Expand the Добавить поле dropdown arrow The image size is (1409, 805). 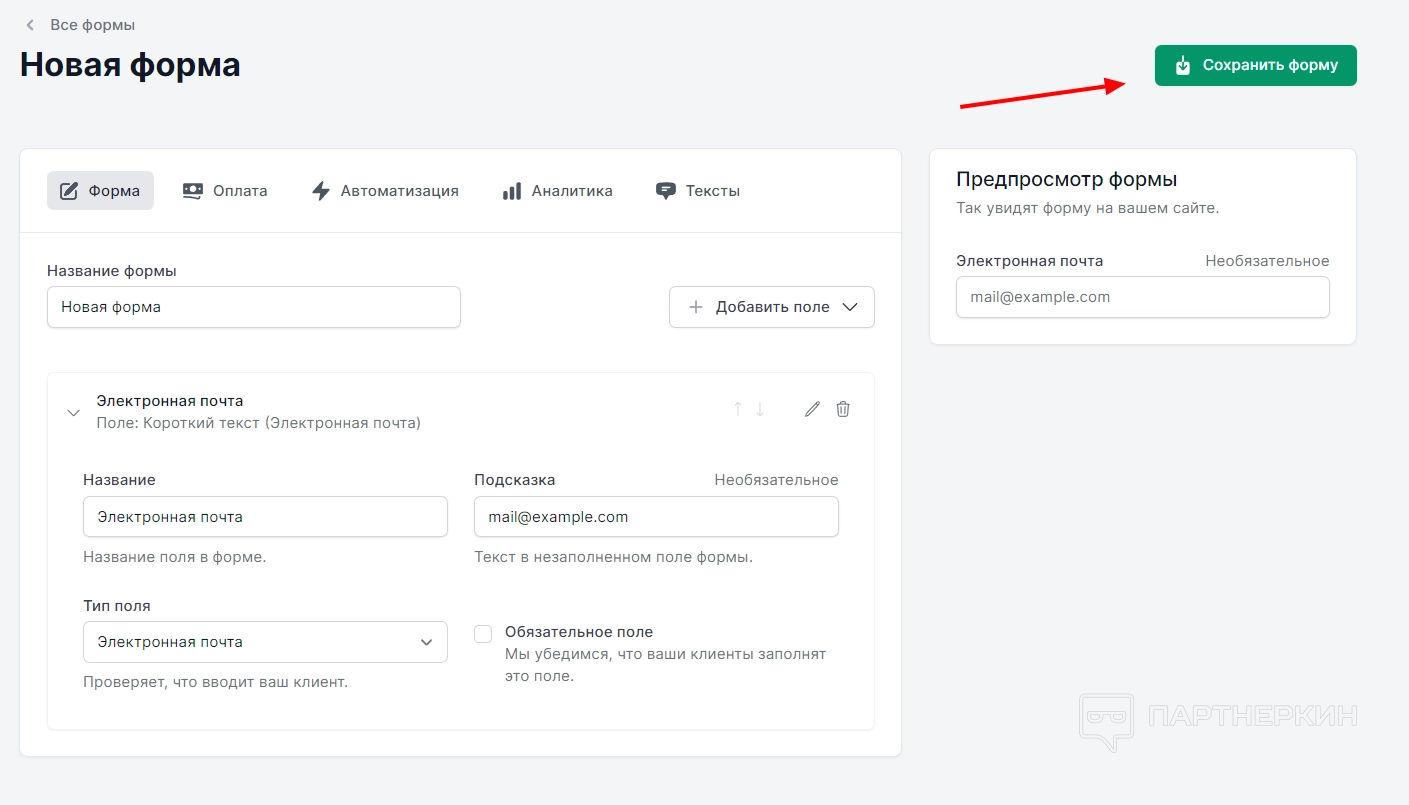click(850, 307)
